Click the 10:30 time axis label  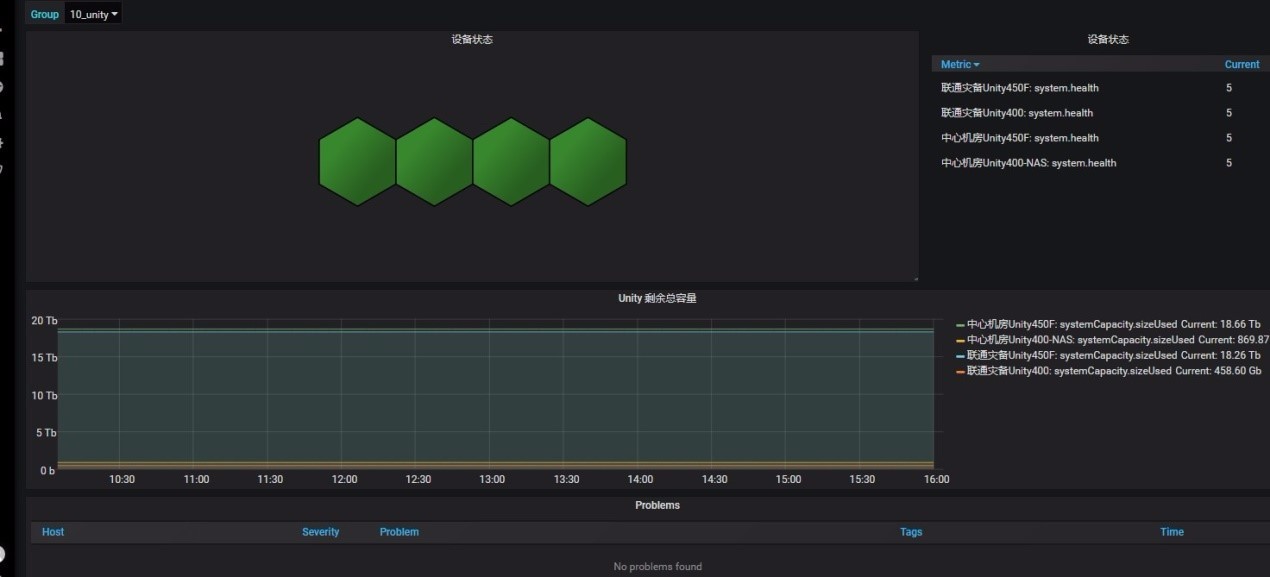pyautogui.click(x=122, y=479)
